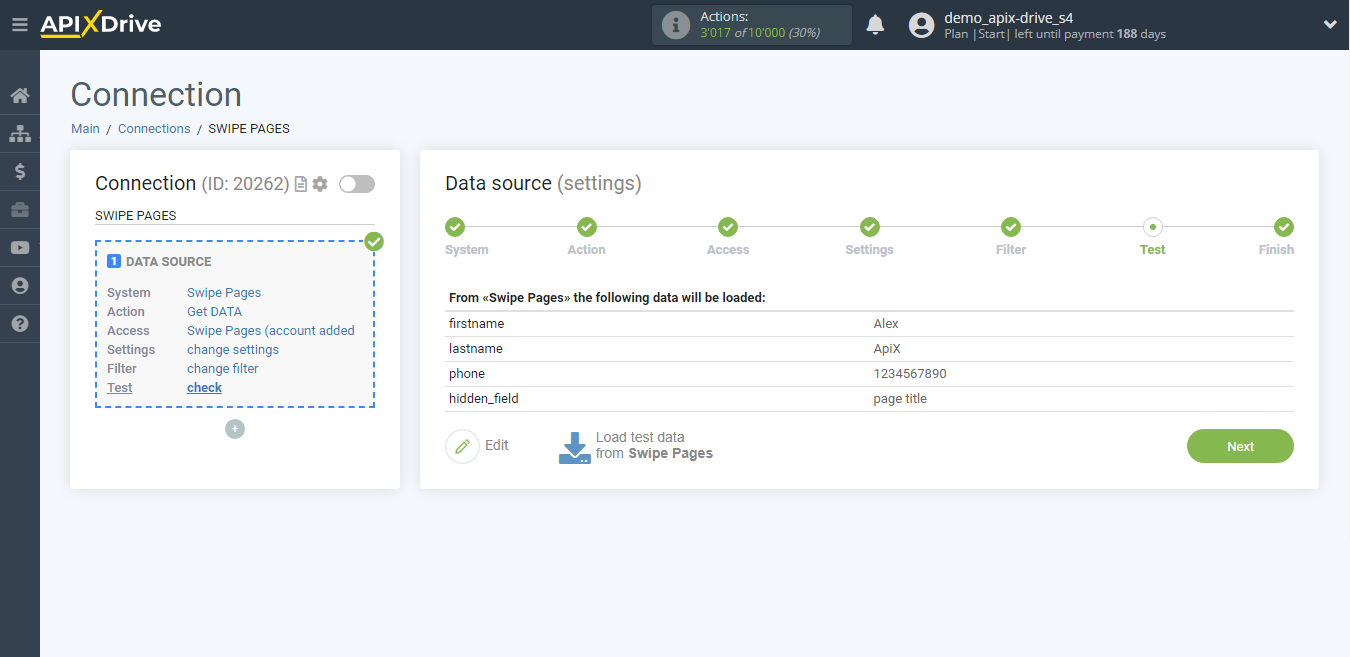
Task: Open the connections sitemap sidebar icon
Action: 20,134
